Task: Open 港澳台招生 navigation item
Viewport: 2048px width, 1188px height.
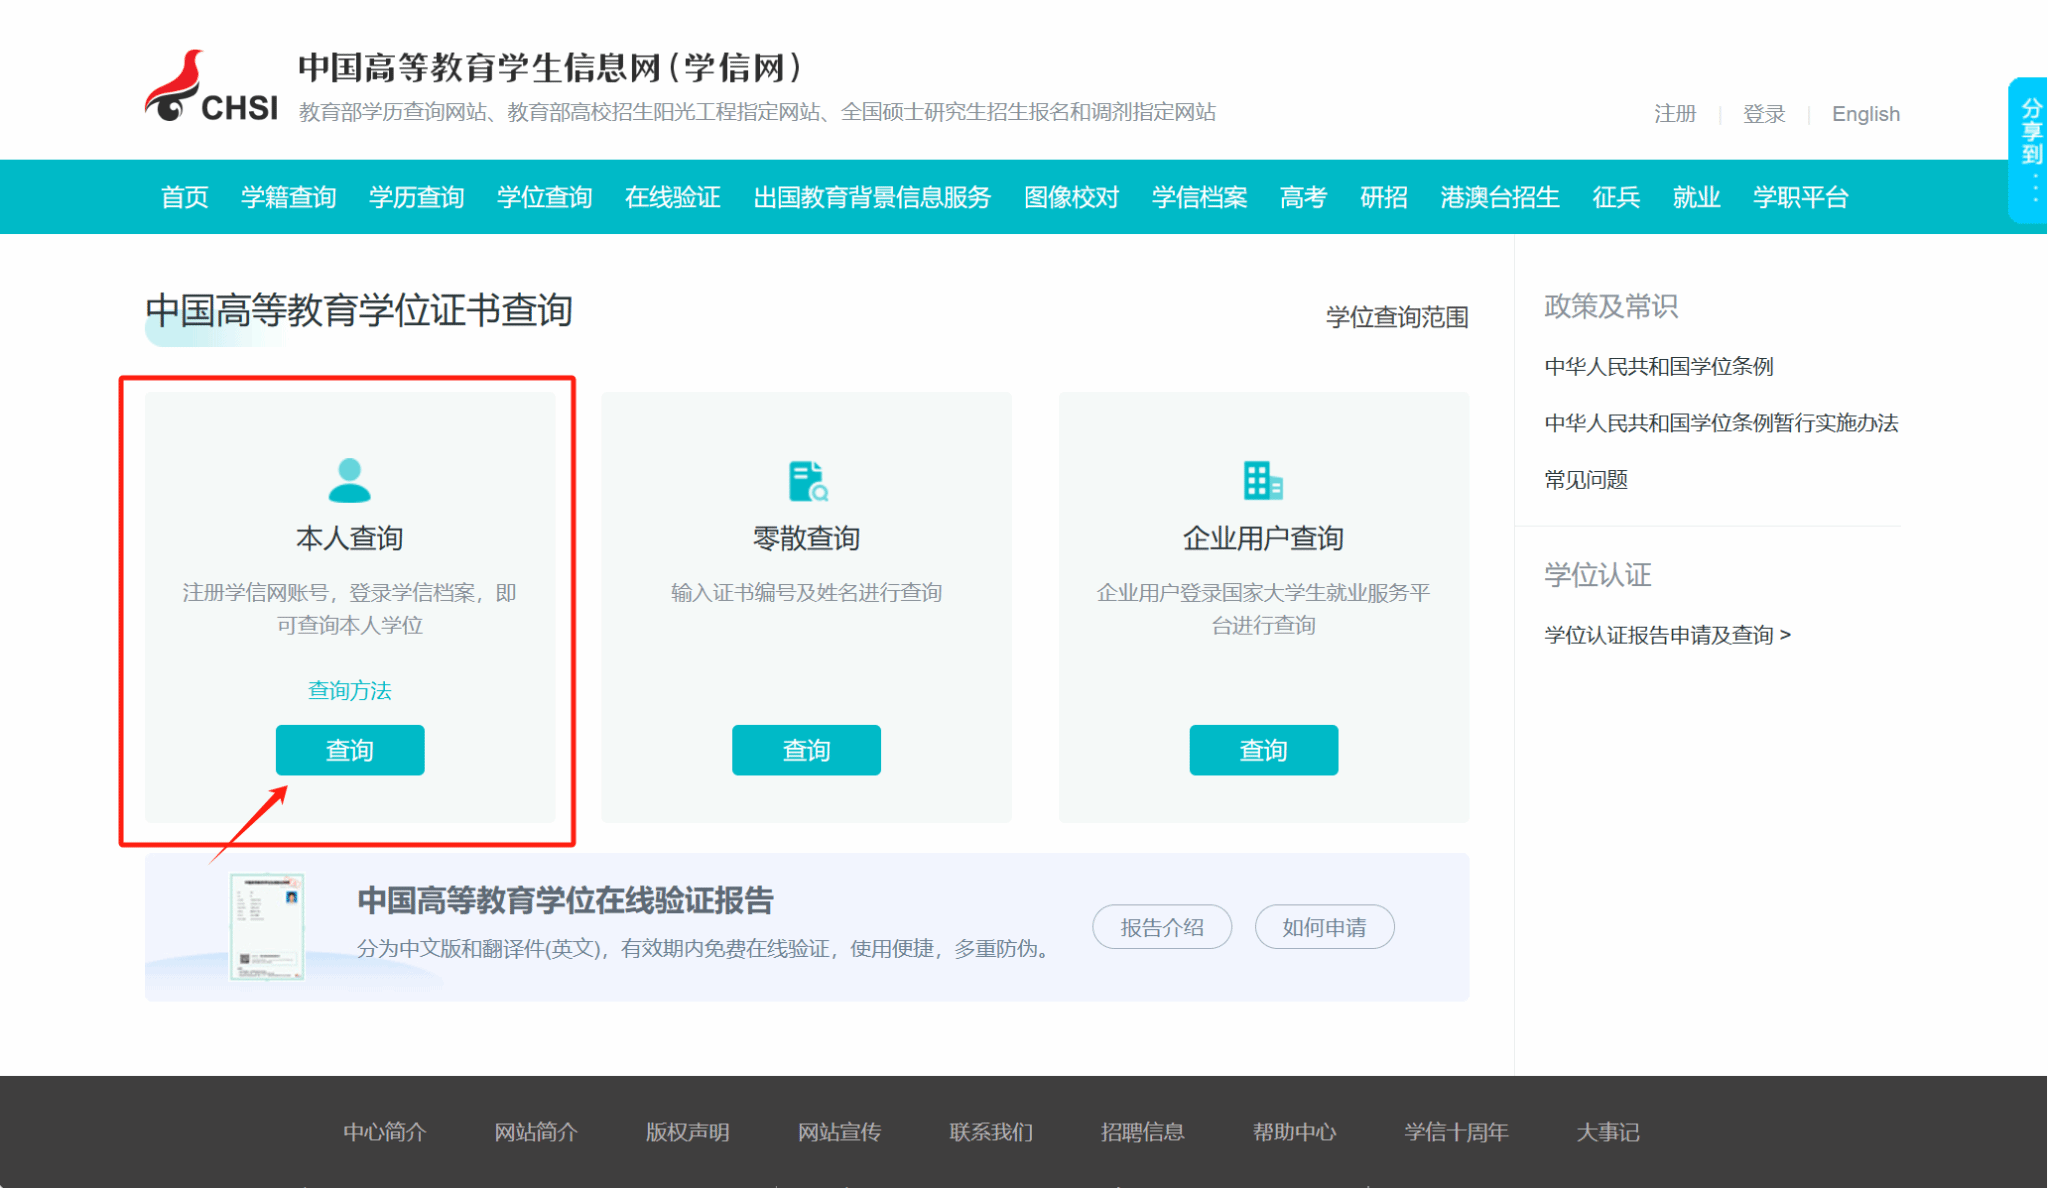Action: [1500, 197]
